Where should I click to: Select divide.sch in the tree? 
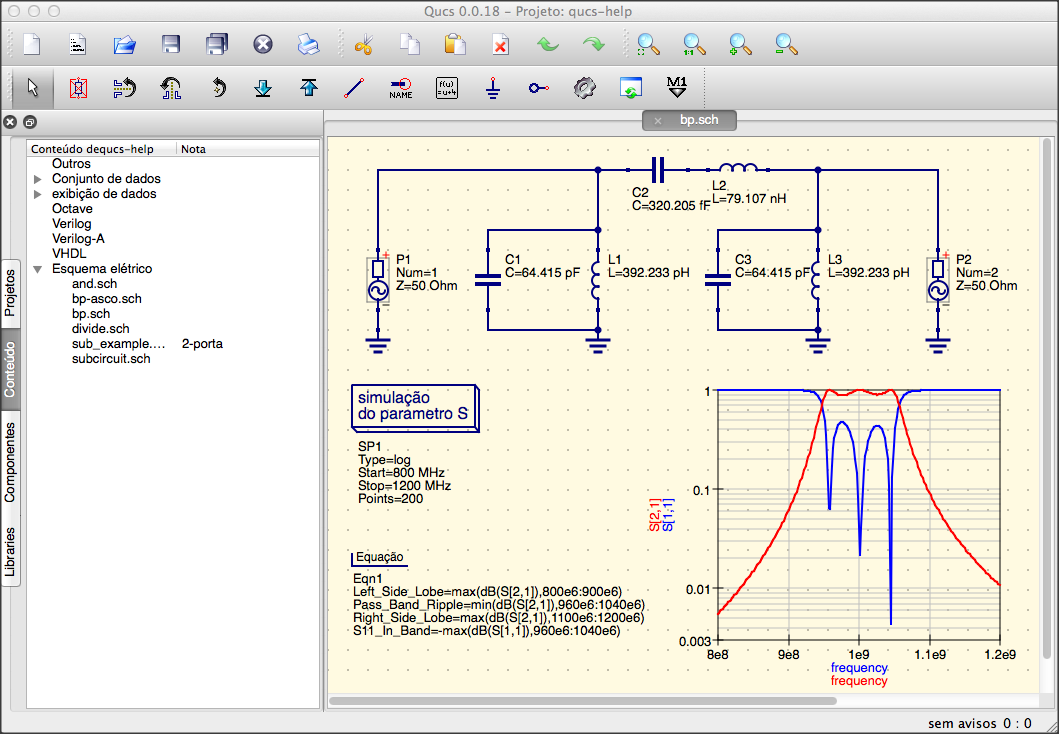click(x=101, y=329)
